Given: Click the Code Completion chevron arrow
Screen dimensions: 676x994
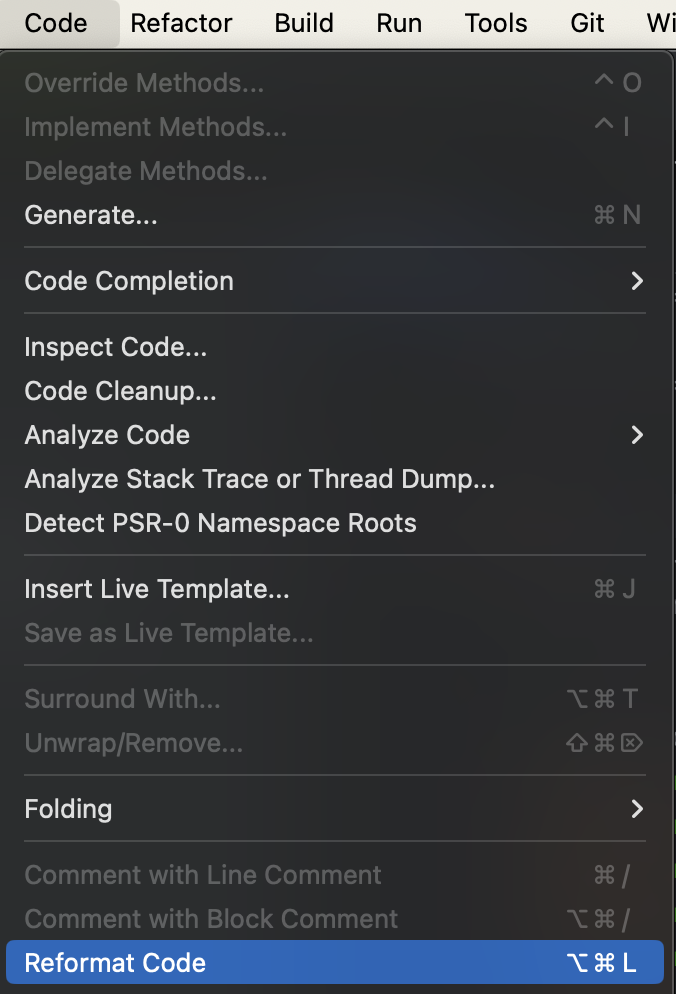Looking at the screenshot, I should (637, 281).
